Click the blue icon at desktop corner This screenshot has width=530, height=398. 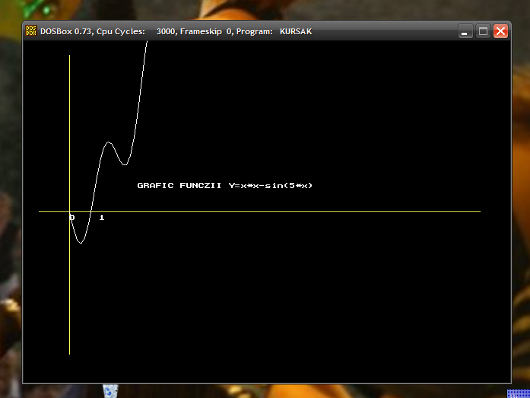click(519, 394)
